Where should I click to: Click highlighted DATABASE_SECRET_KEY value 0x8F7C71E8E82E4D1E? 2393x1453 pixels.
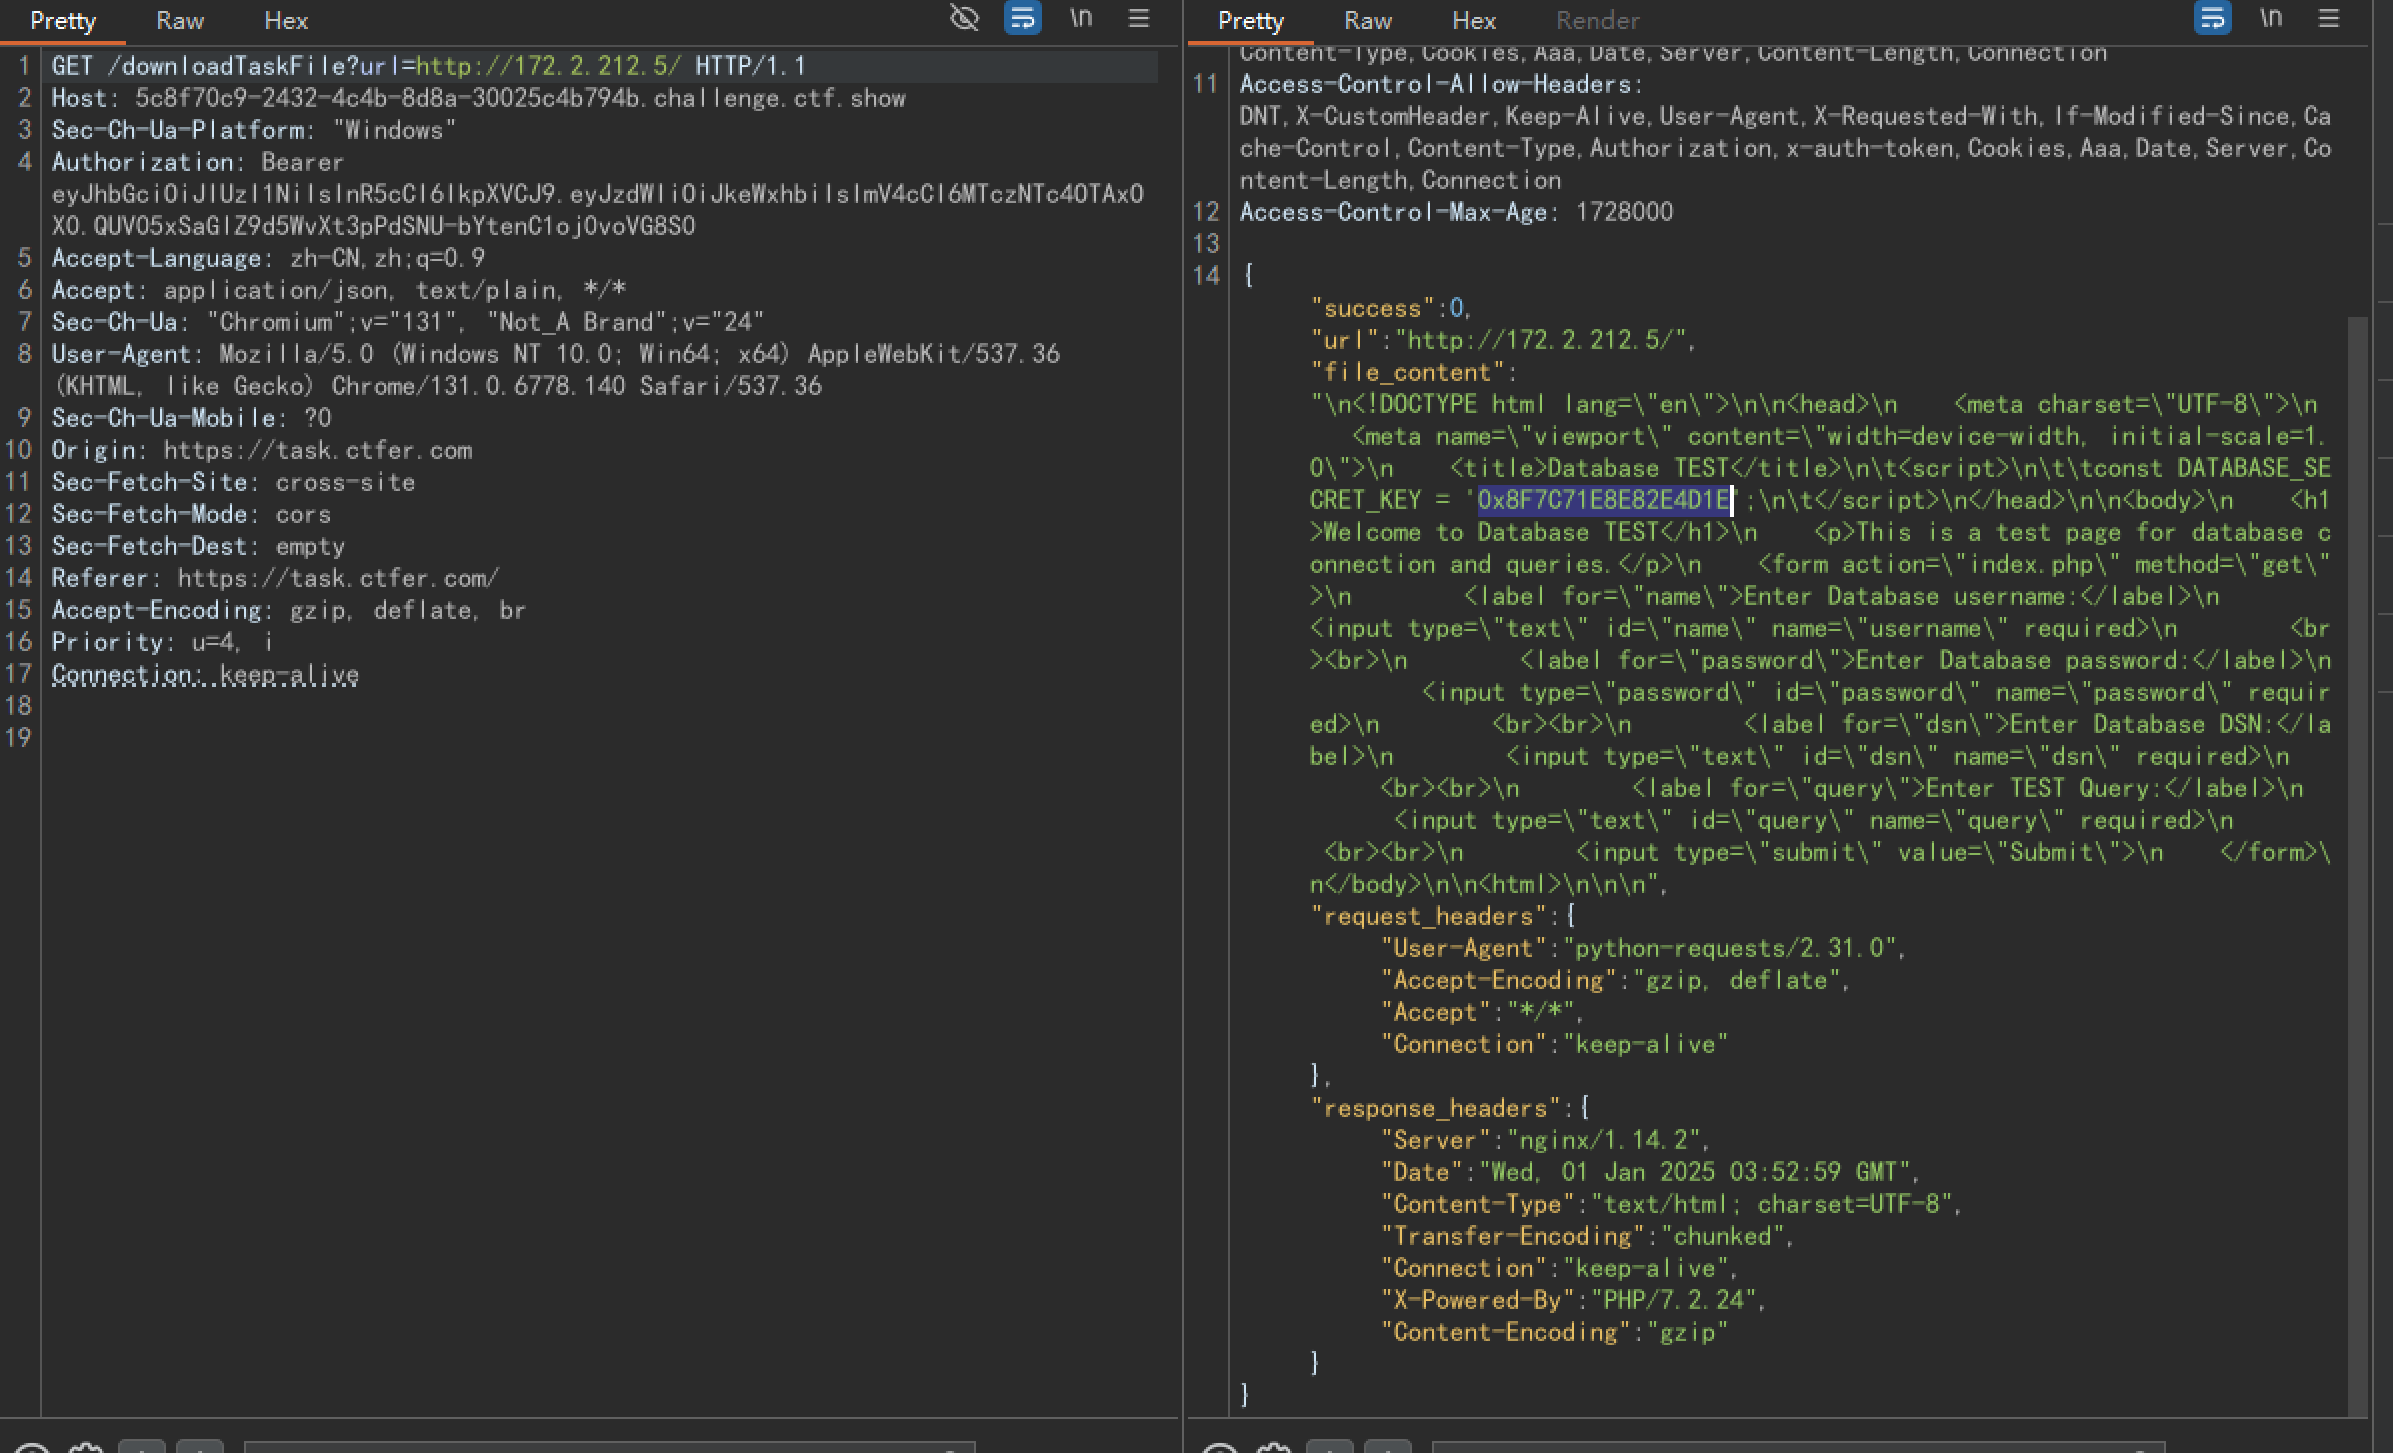1603,500
